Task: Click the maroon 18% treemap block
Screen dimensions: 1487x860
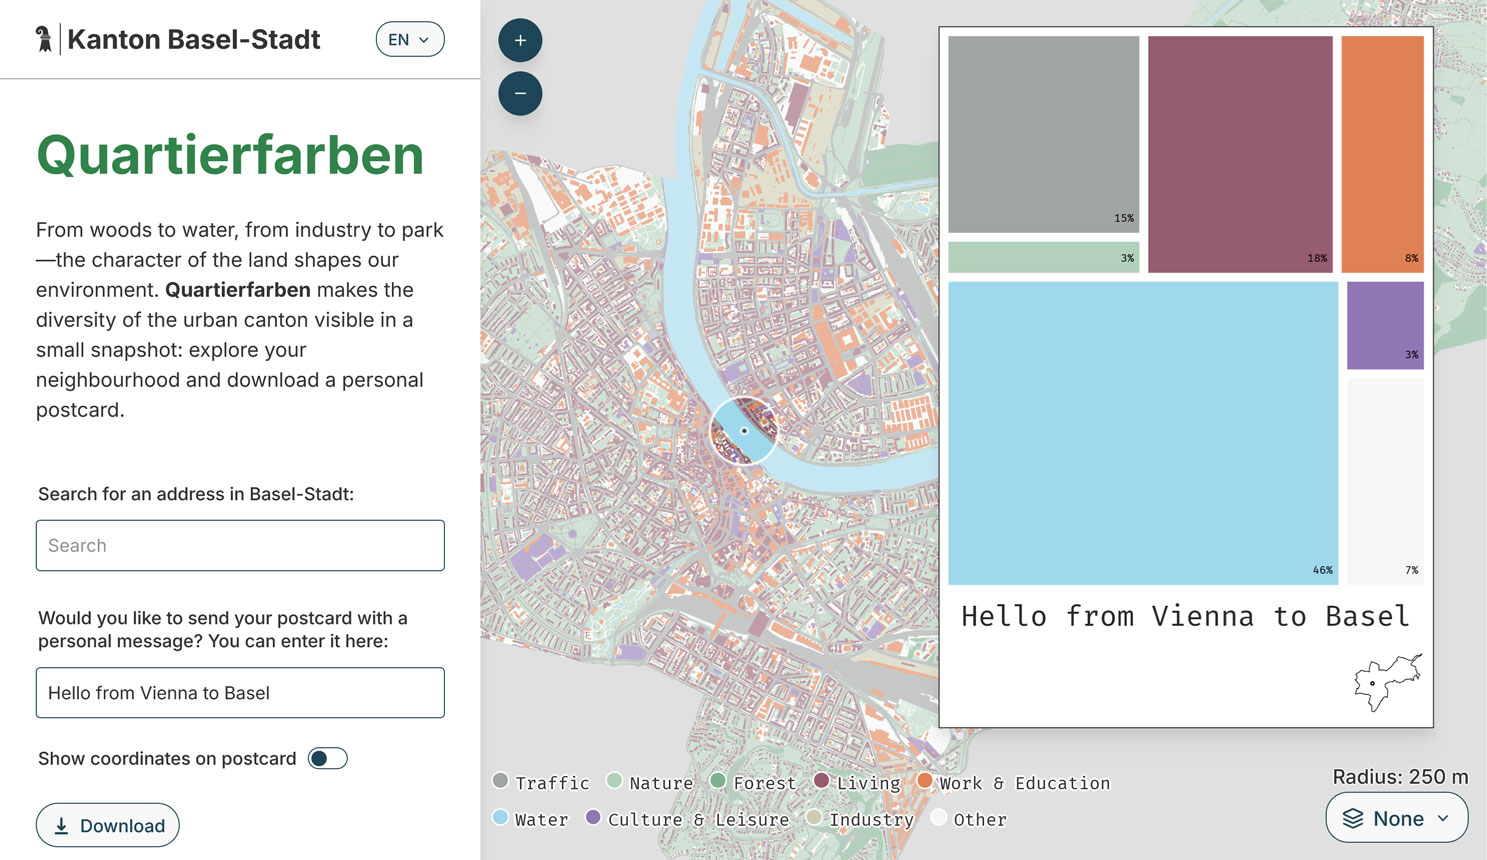Action: pos(1240,154)
